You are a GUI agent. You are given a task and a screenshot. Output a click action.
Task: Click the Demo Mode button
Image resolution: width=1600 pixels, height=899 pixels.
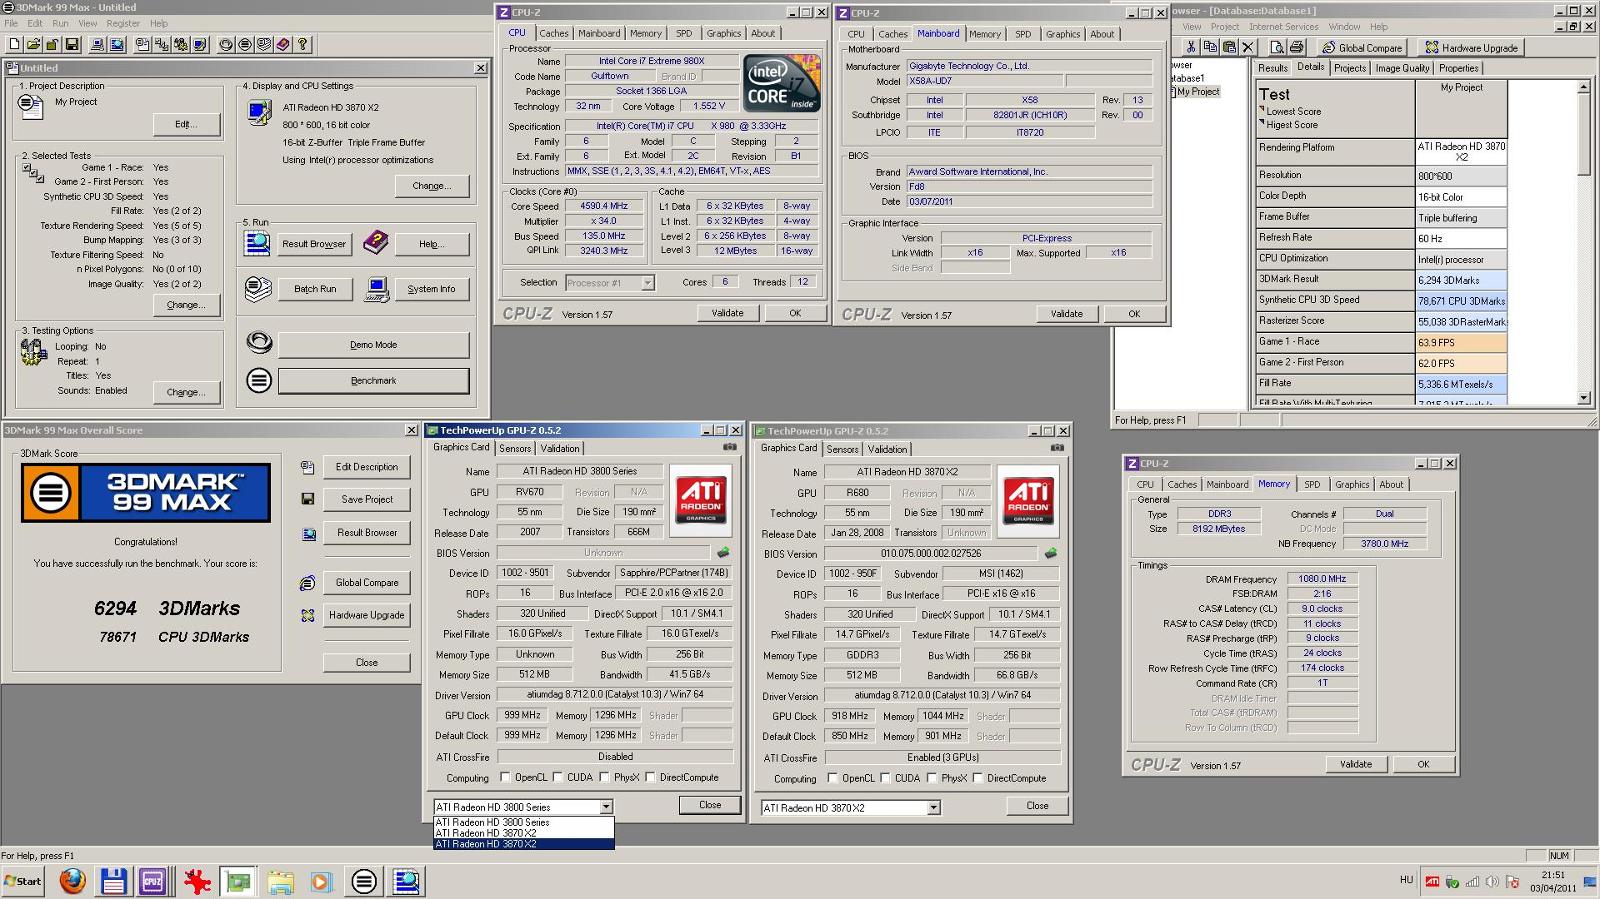pyautogui.click(x=373, y=345)
